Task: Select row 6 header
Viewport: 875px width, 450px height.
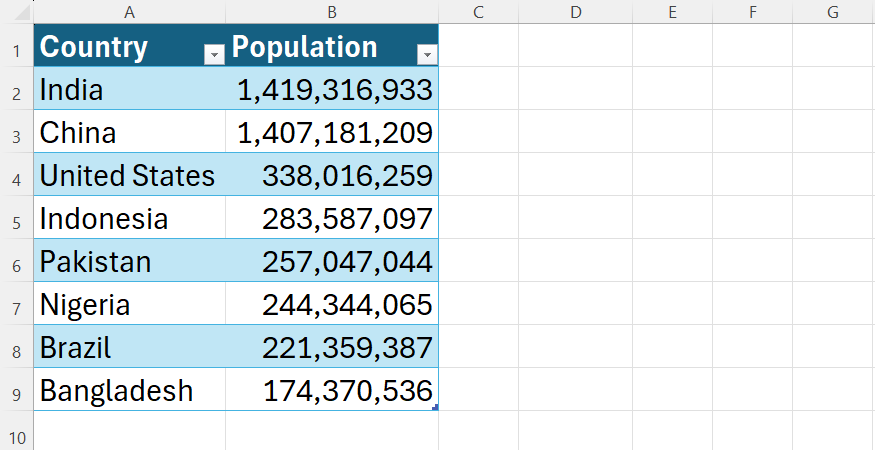Action: [17, 260]
